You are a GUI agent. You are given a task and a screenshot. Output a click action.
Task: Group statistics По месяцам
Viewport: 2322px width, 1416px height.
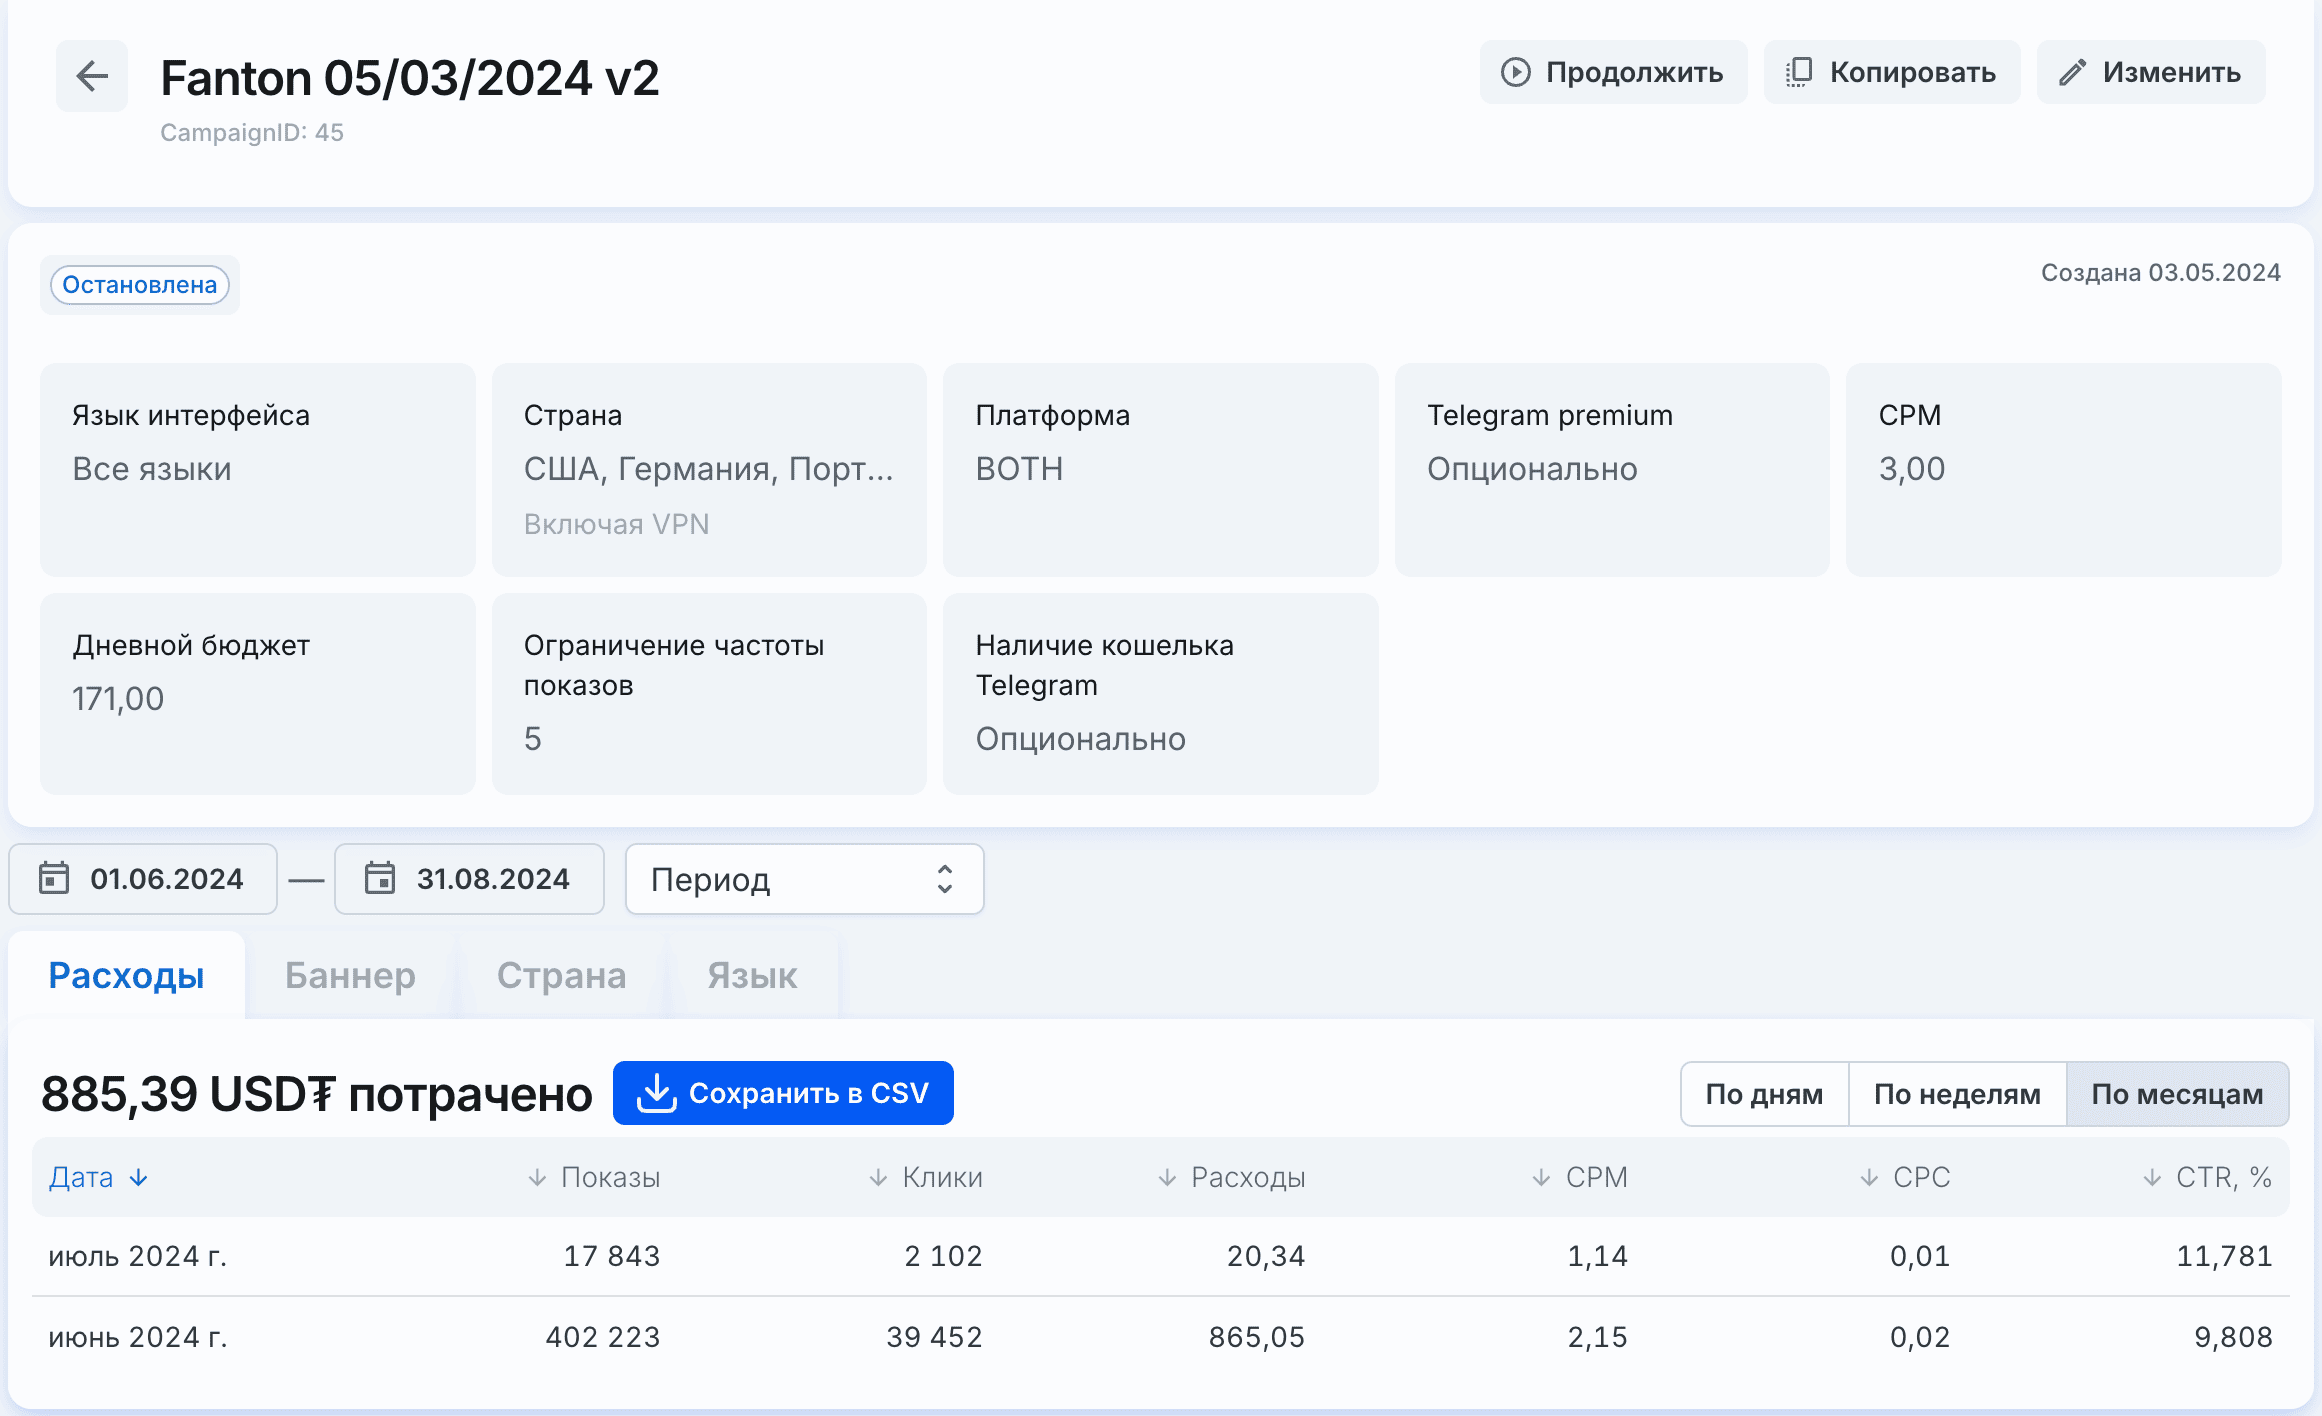click(x=2177, y=1094)
